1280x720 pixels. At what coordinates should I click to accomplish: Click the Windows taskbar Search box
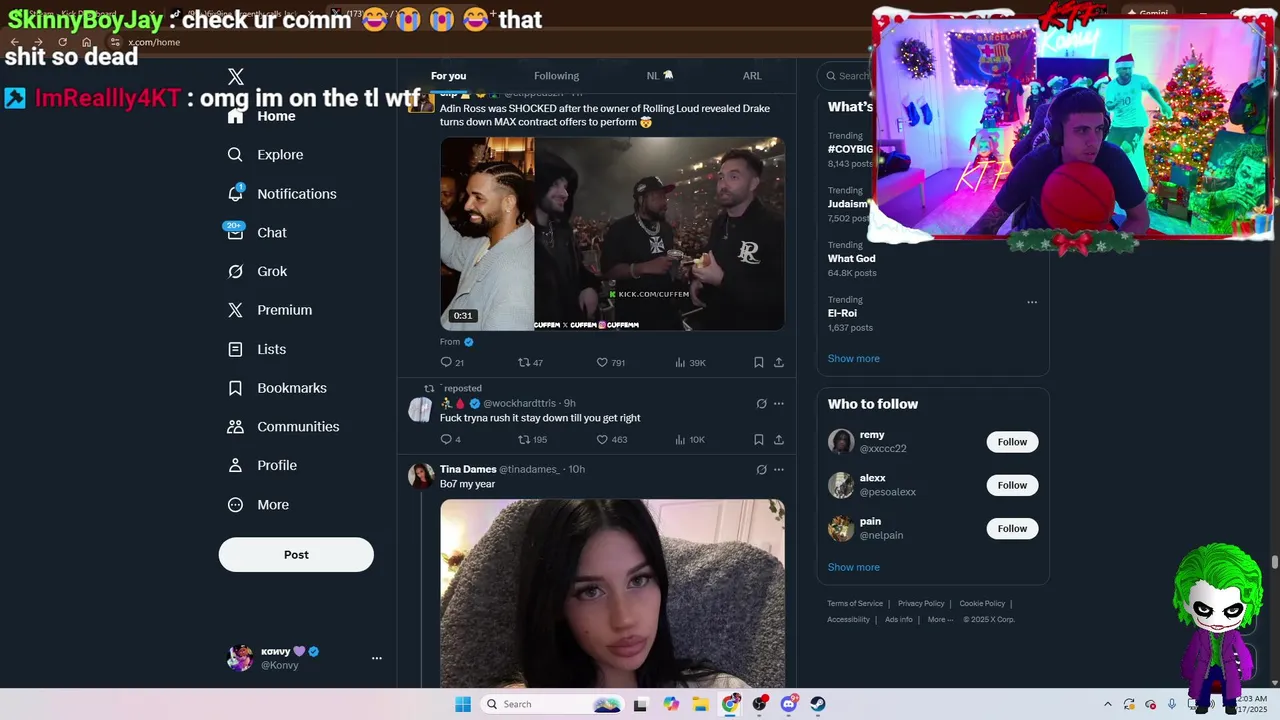(550, 704)
